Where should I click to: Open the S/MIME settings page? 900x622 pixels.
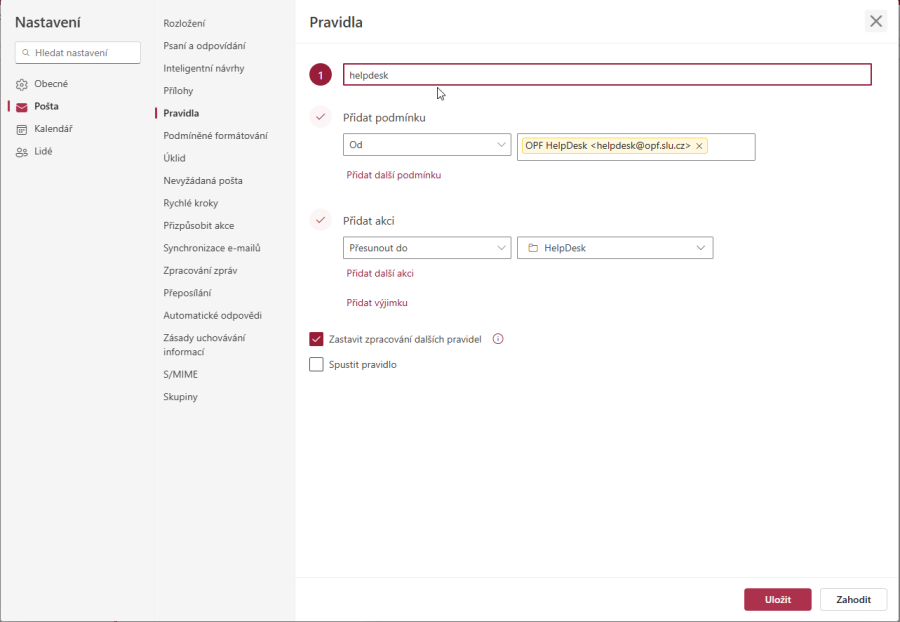pos(180,374)
